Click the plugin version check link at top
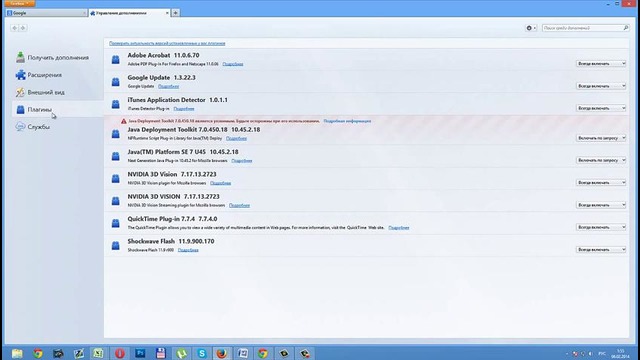Image resolution: width=640 pixels, height=360 pixels. coord(167,43)
